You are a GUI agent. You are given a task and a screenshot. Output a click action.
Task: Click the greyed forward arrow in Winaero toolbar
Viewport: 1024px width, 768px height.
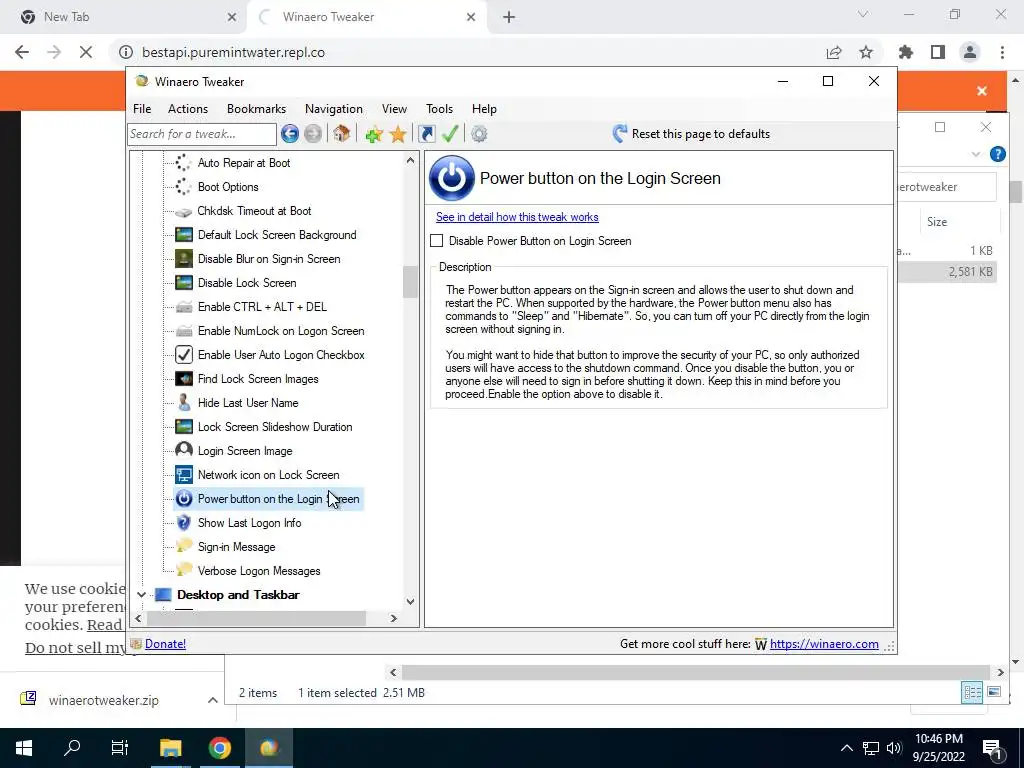[313, 134]
